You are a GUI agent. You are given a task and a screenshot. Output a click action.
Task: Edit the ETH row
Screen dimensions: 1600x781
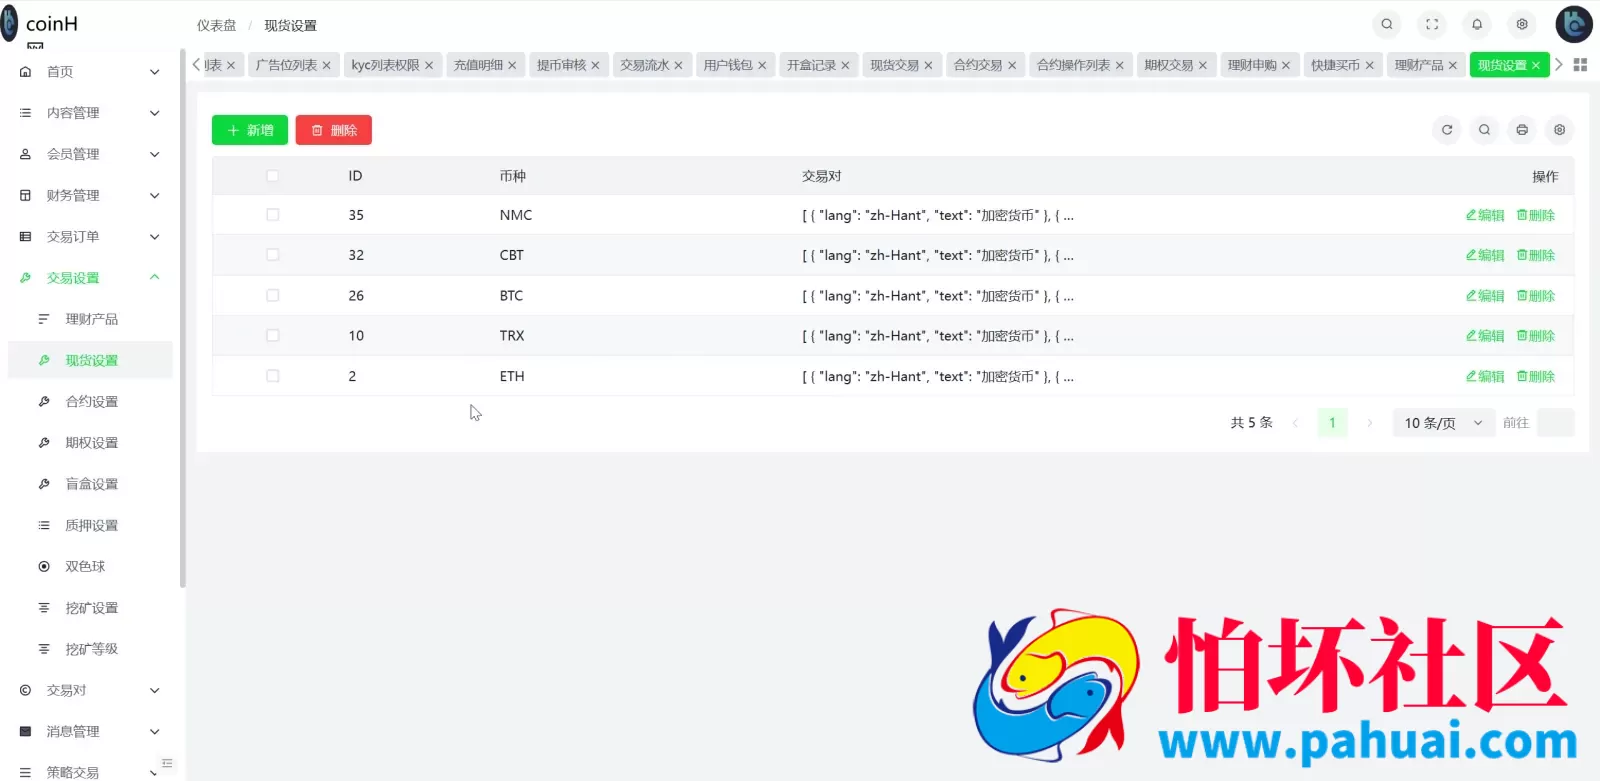click(x=1485, y=376)
